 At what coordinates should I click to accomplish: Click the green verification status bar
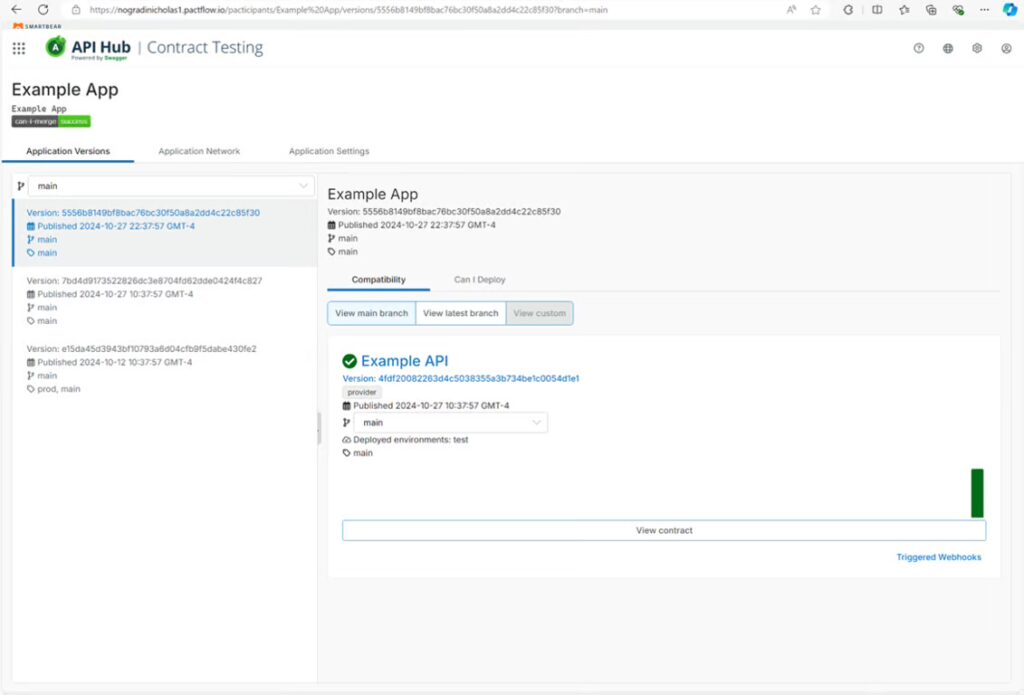(x=977, y=493)
